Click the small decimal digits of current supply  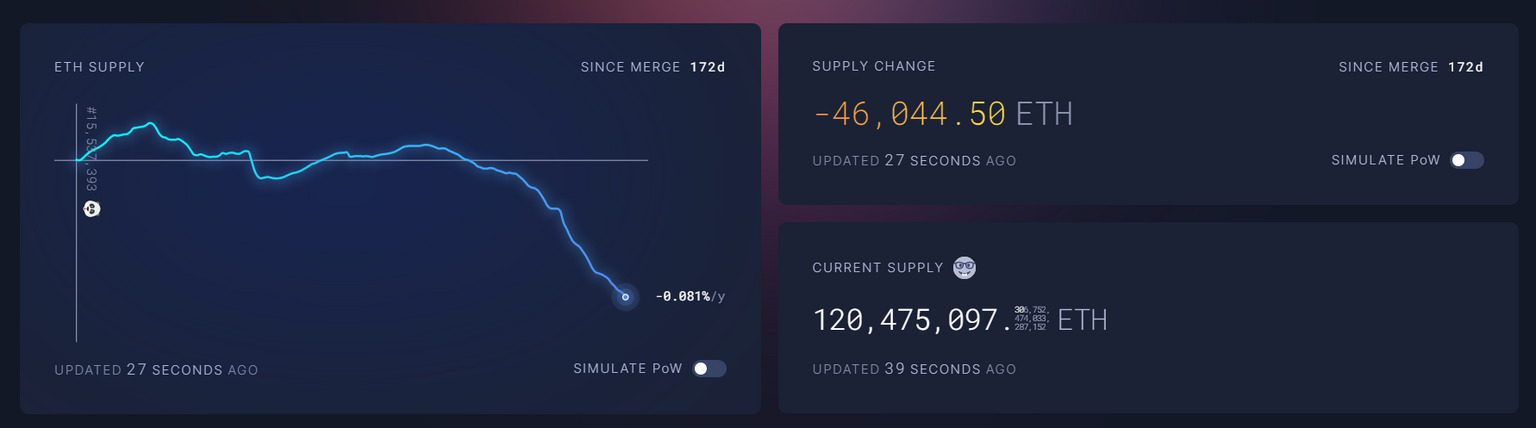(x=1031, y=319)
